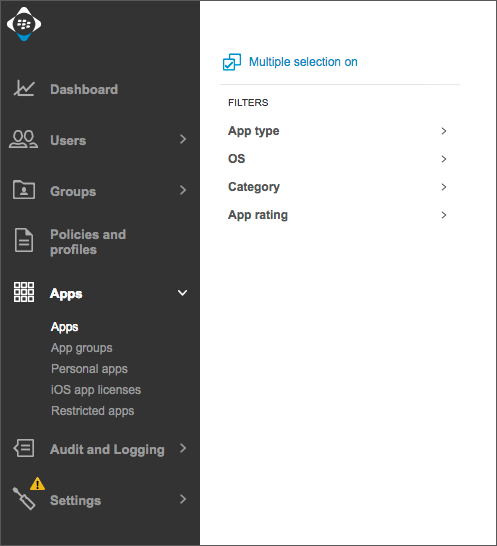Select the Audit and Logging icon

pyautogui.click(x=24, y=448)
